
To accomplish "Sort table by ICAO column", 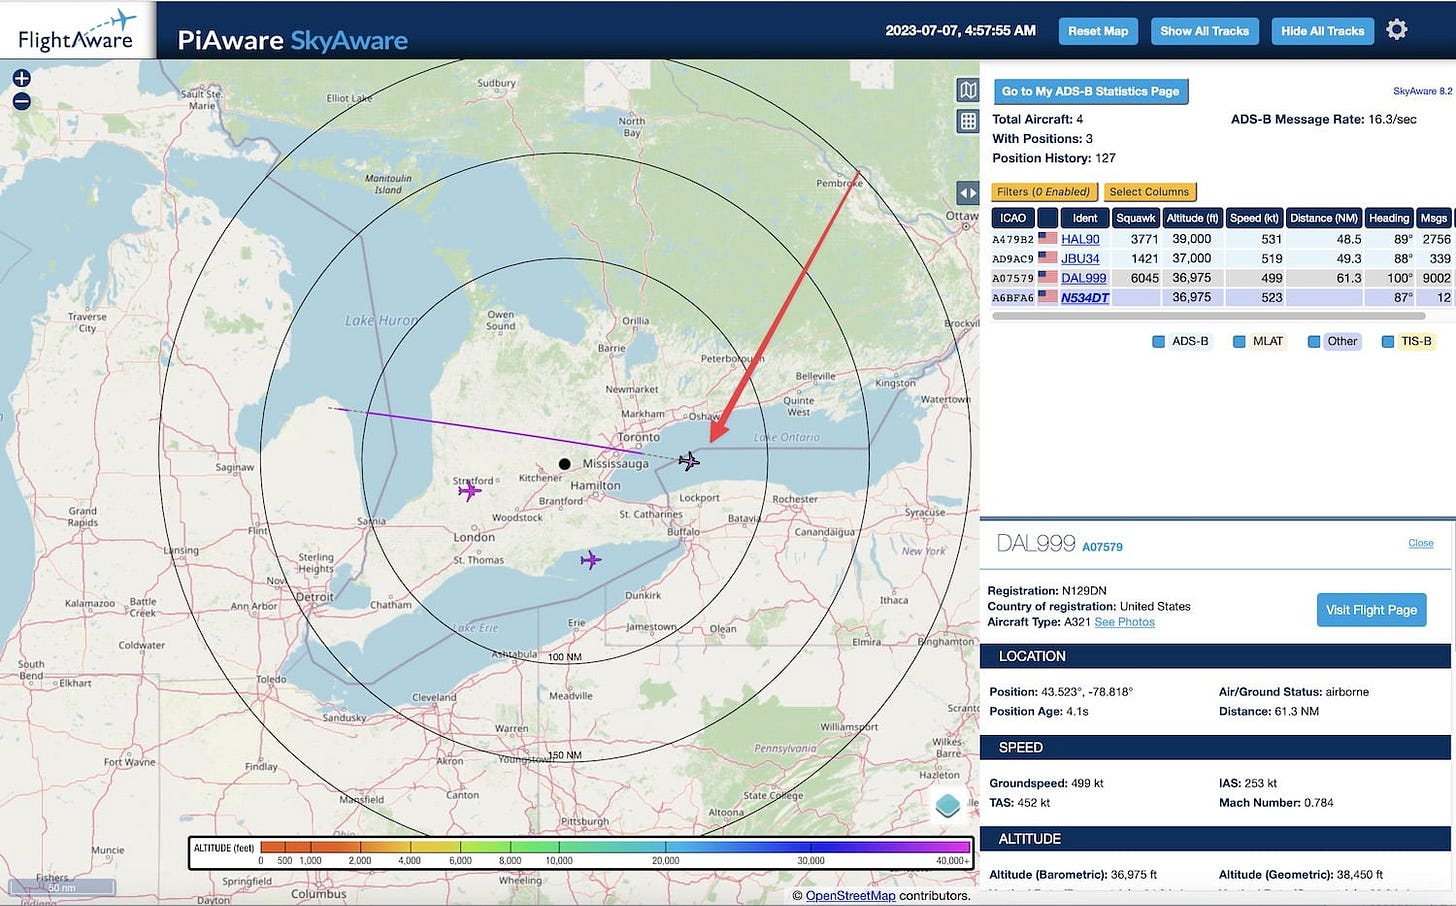I will pyautogui.click(x=1012, y=218).
